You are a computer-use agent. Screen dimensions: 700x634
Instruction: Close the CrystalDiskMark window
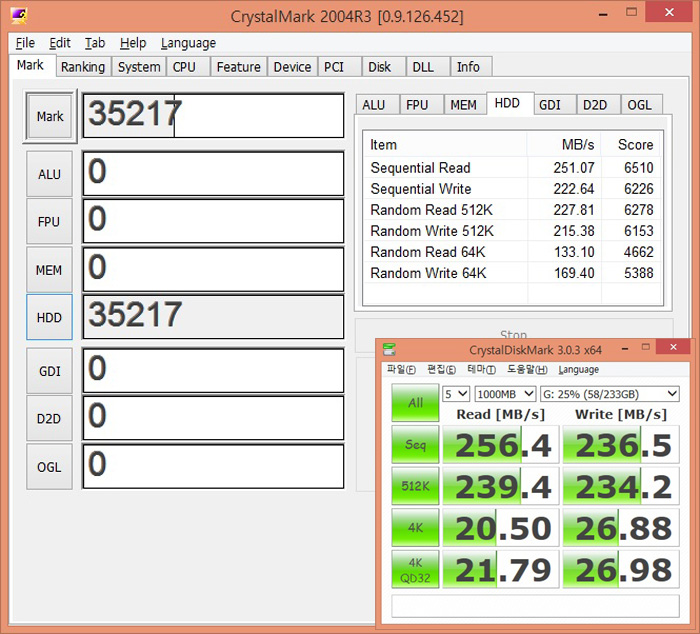click(680, 350)
